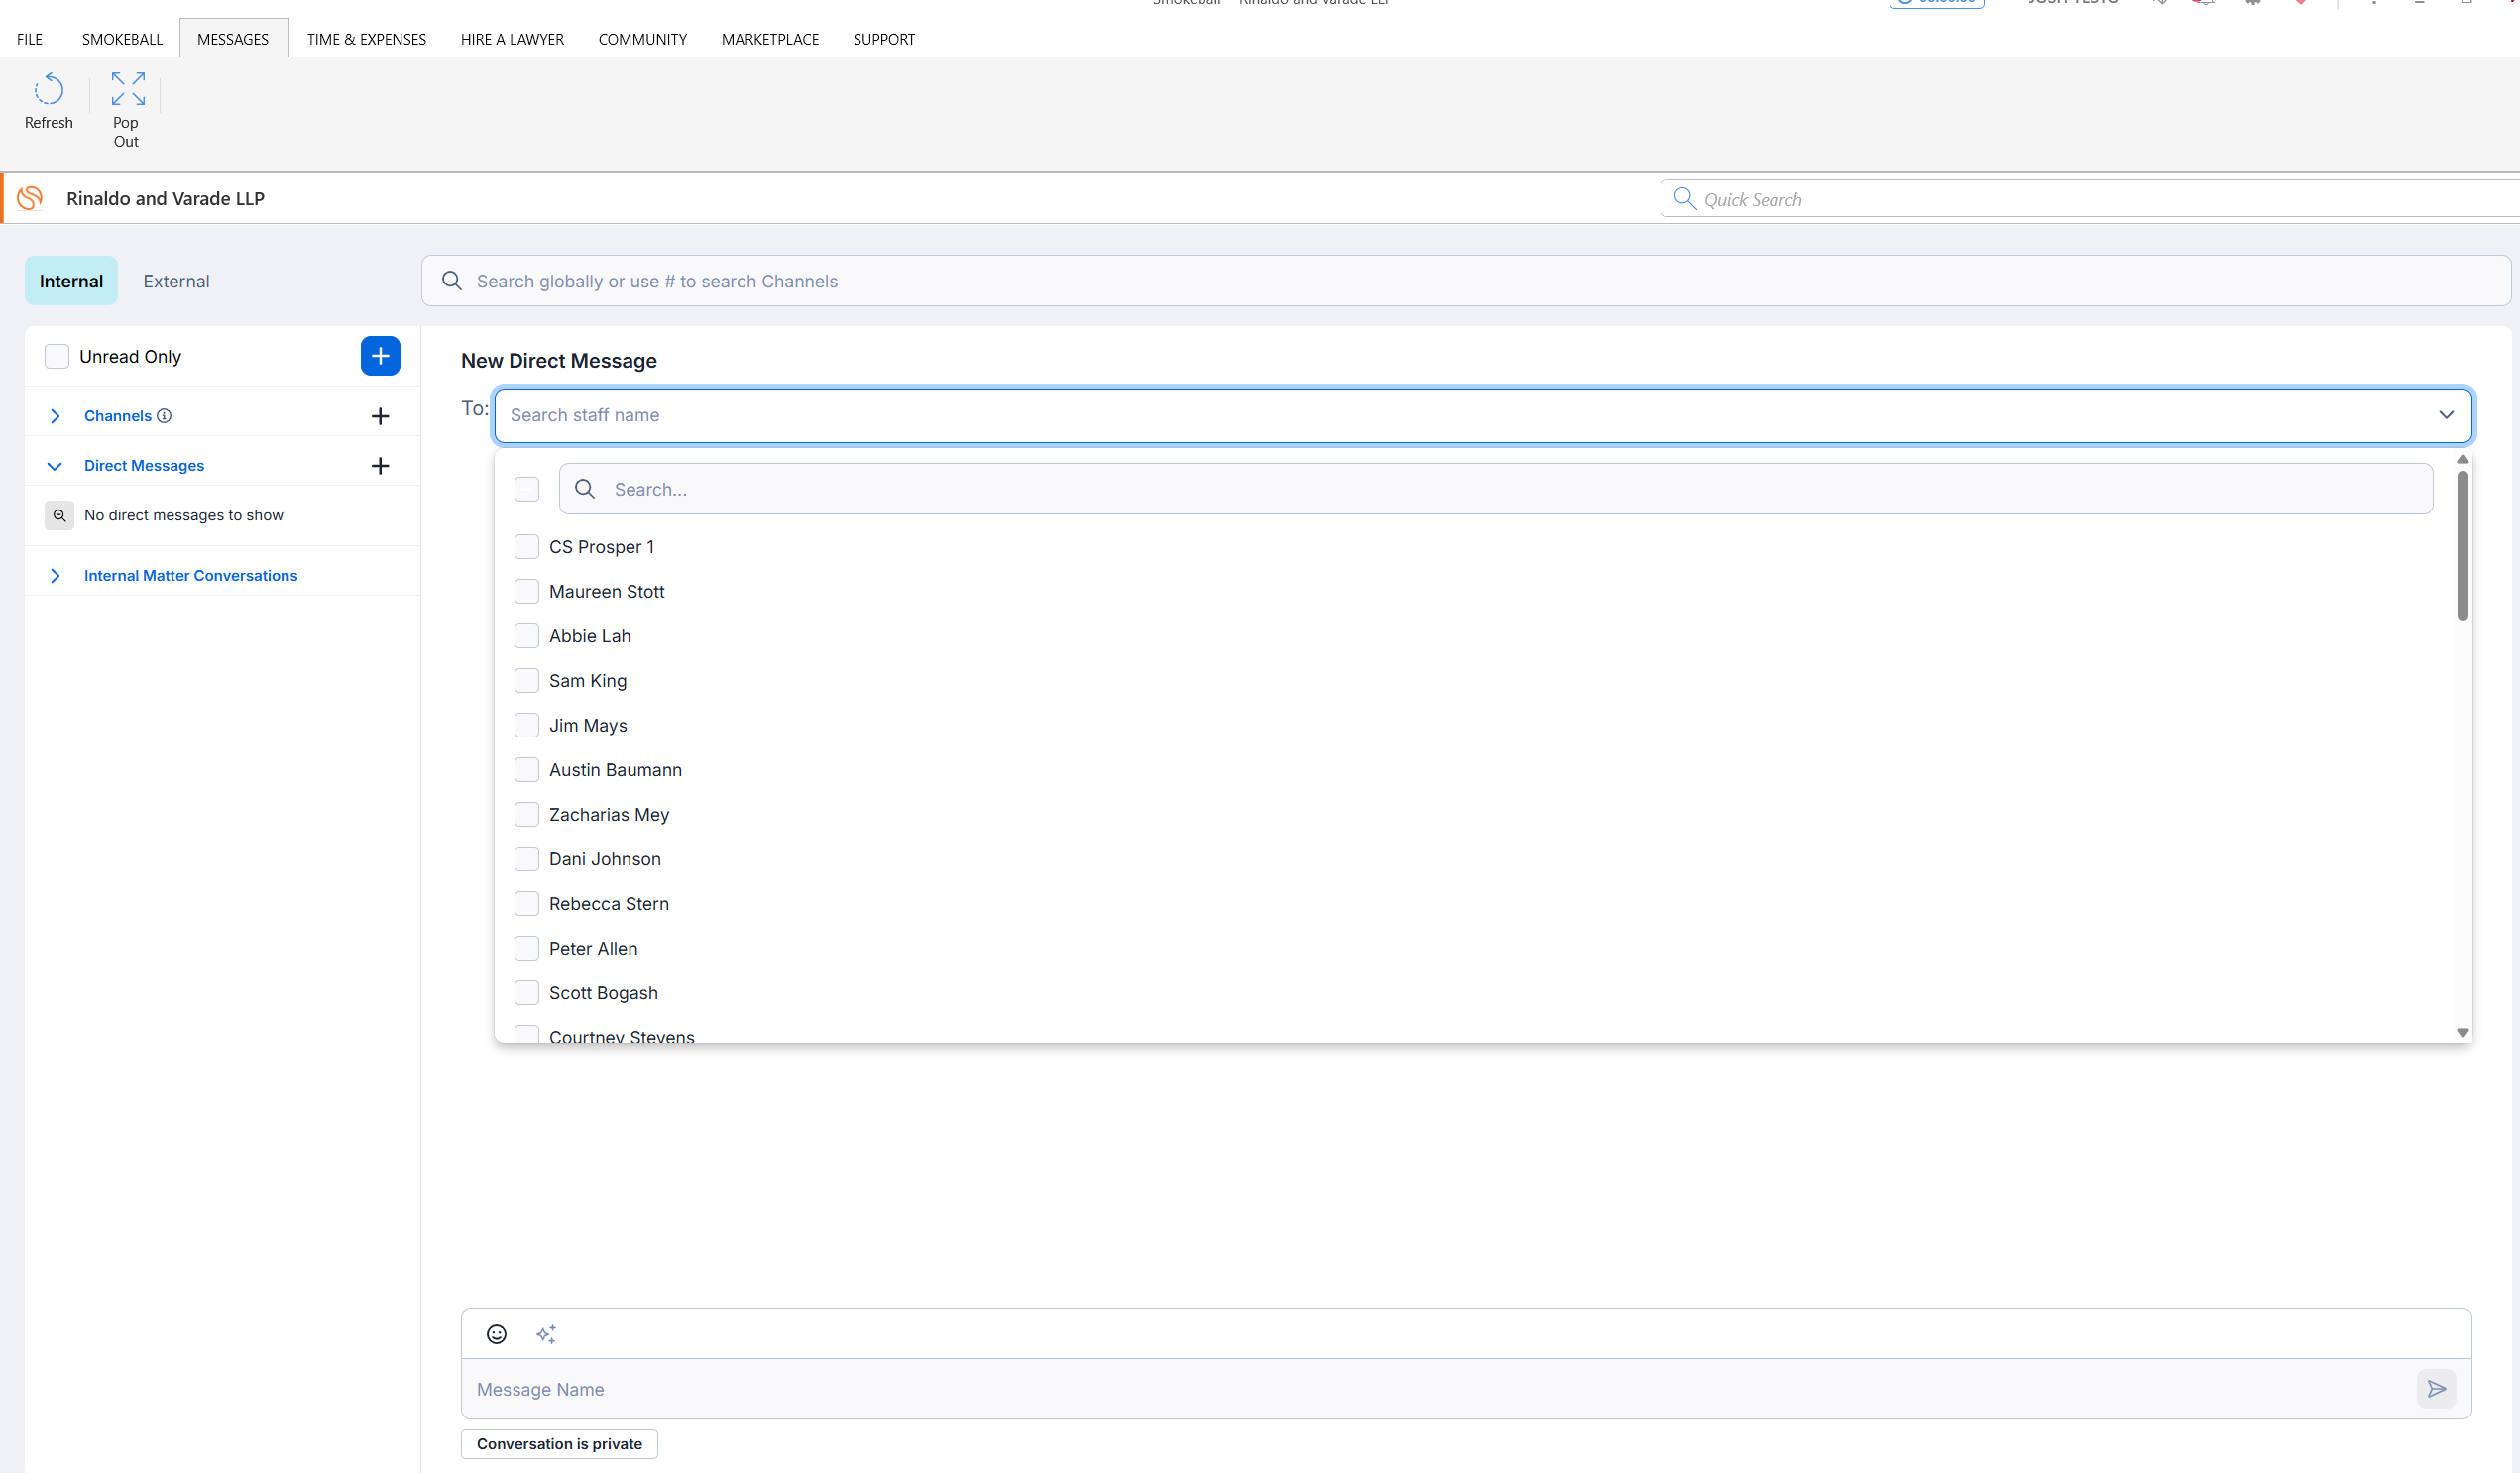Select CS Prosper 1 from the staff list
The height and width of the screenshot is (1473, 2520).
tap(601, 547)
